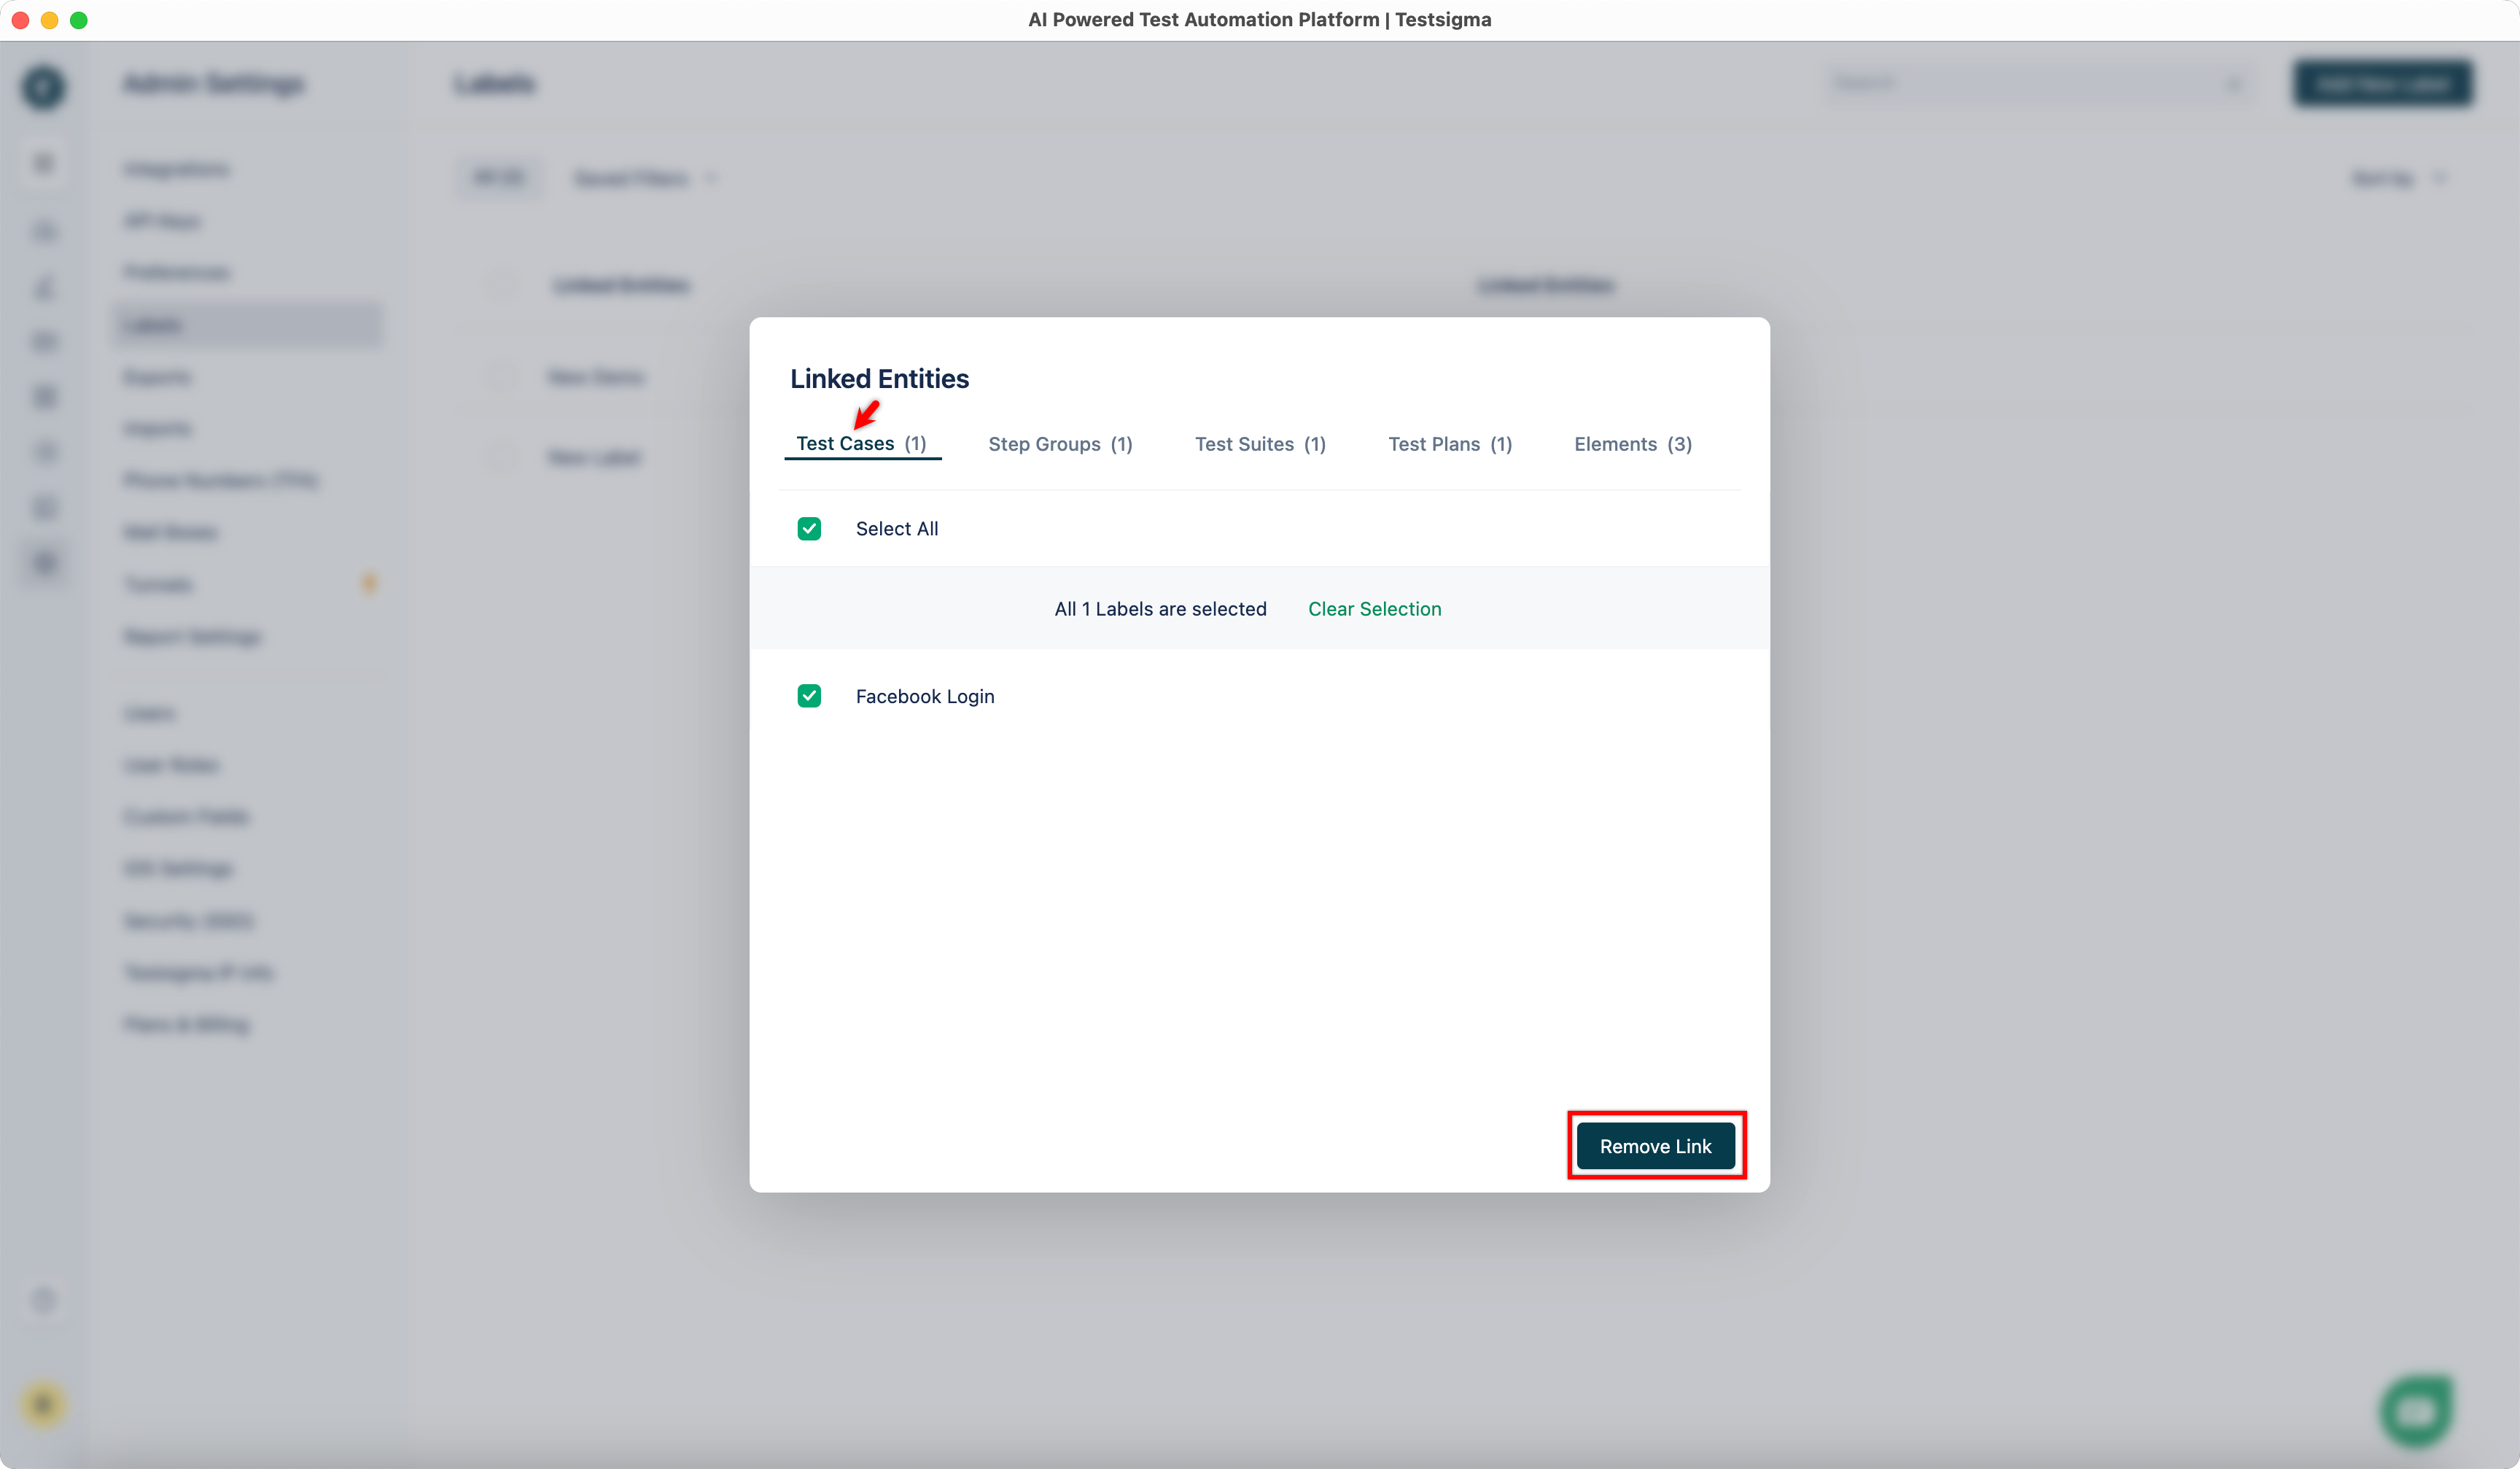The width and height of the screenshot is (2520, 1469).
Task: Click the yellow user avatar icon
Action: point(43,1404)
